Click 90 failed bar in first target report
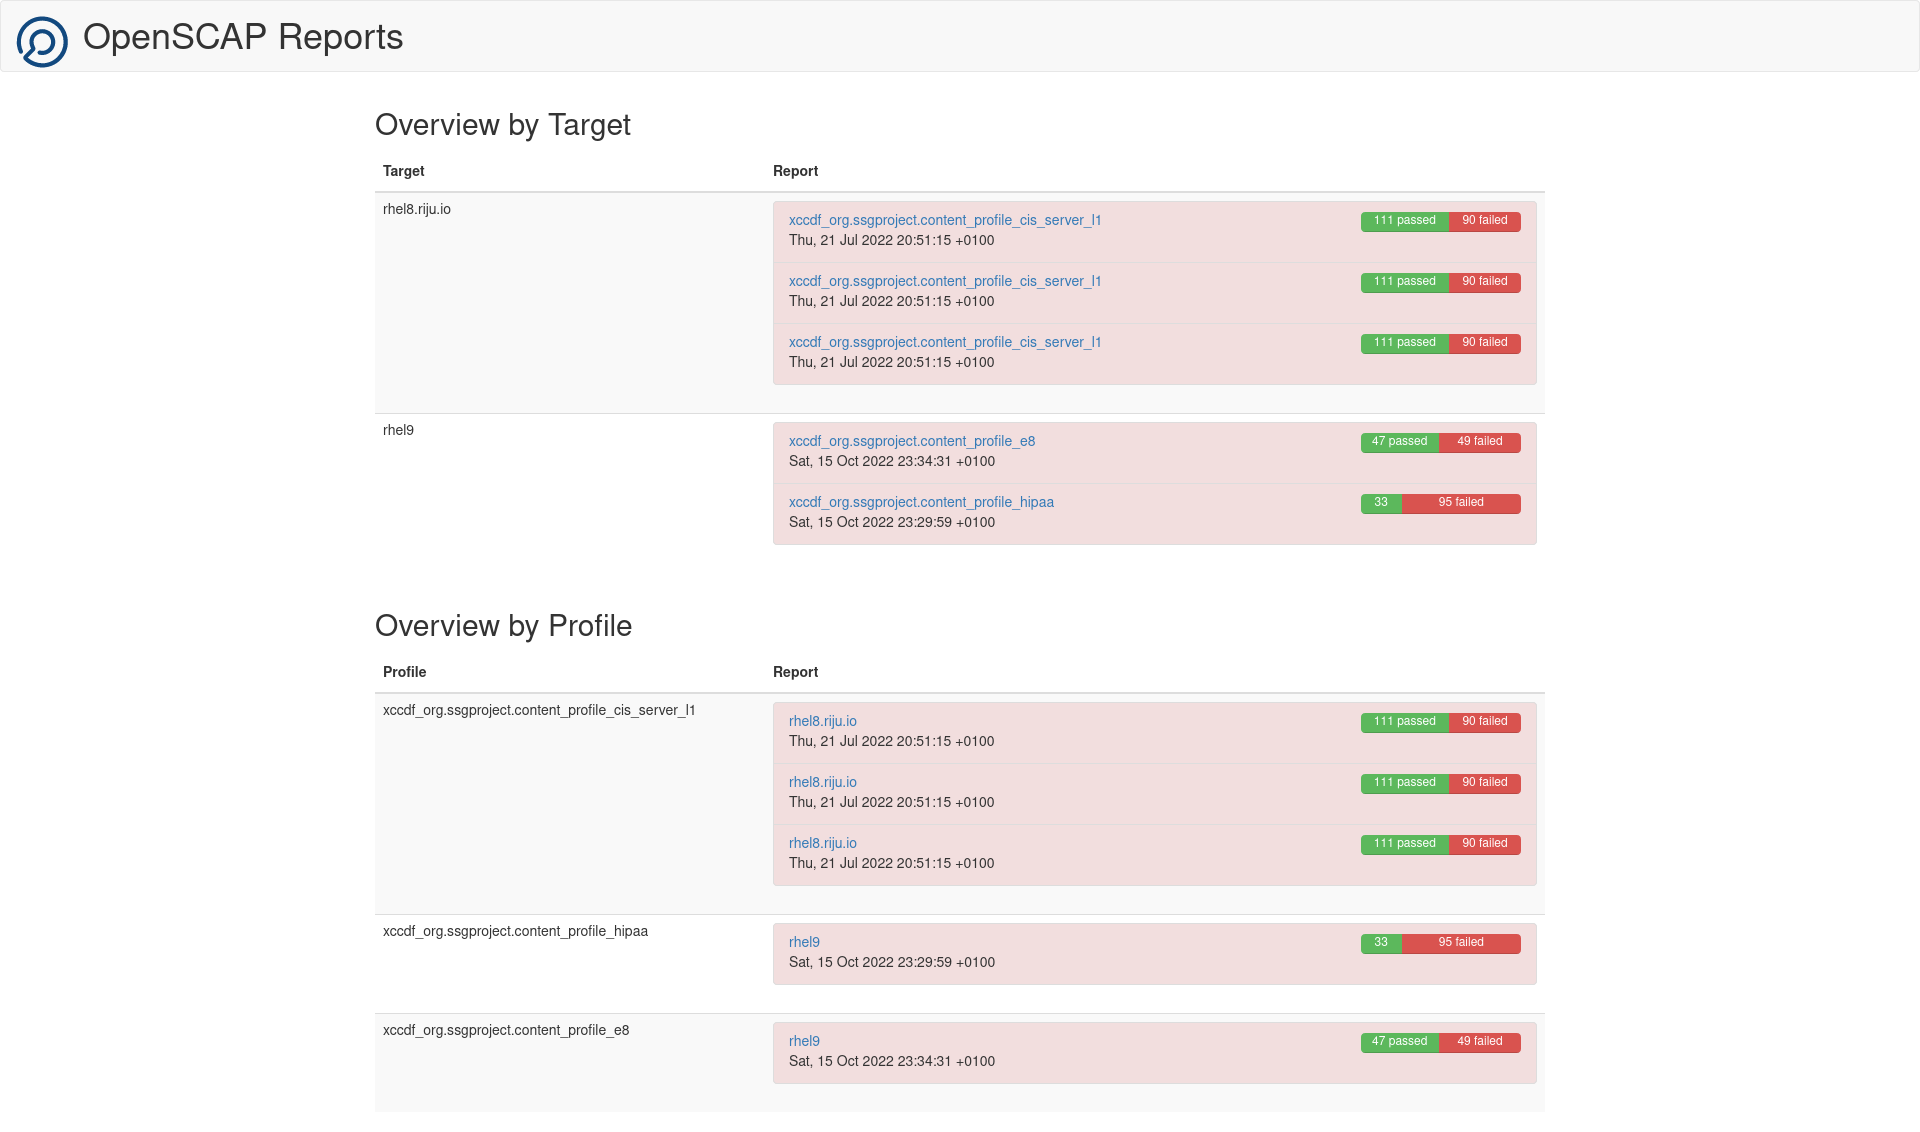 (x=1484, y=221)
